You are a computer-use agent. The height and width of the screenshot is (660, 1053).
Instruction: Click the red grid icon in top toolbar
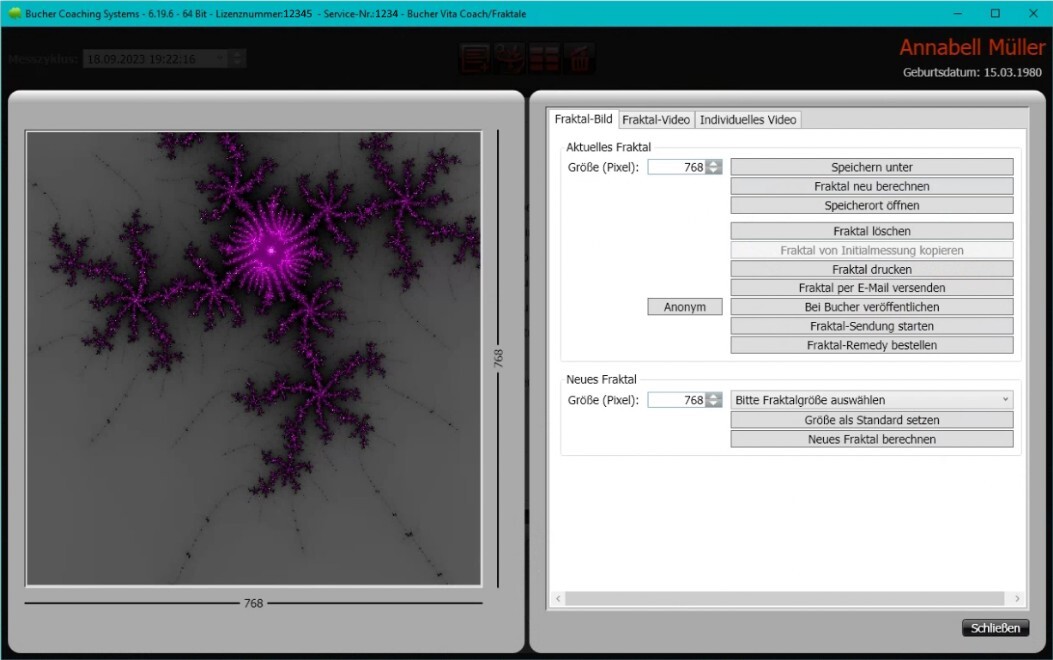[545, 58]
